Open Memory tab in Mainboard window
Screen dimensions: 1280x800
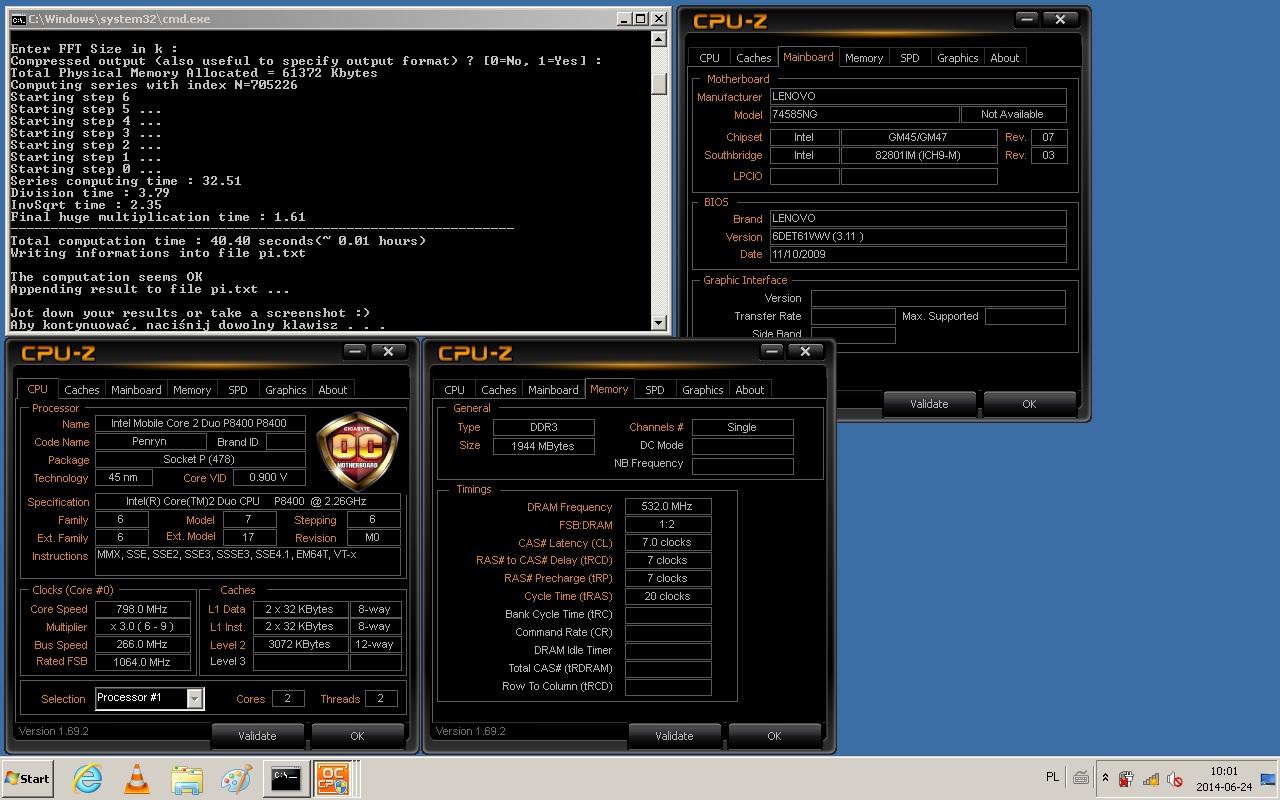864,58
